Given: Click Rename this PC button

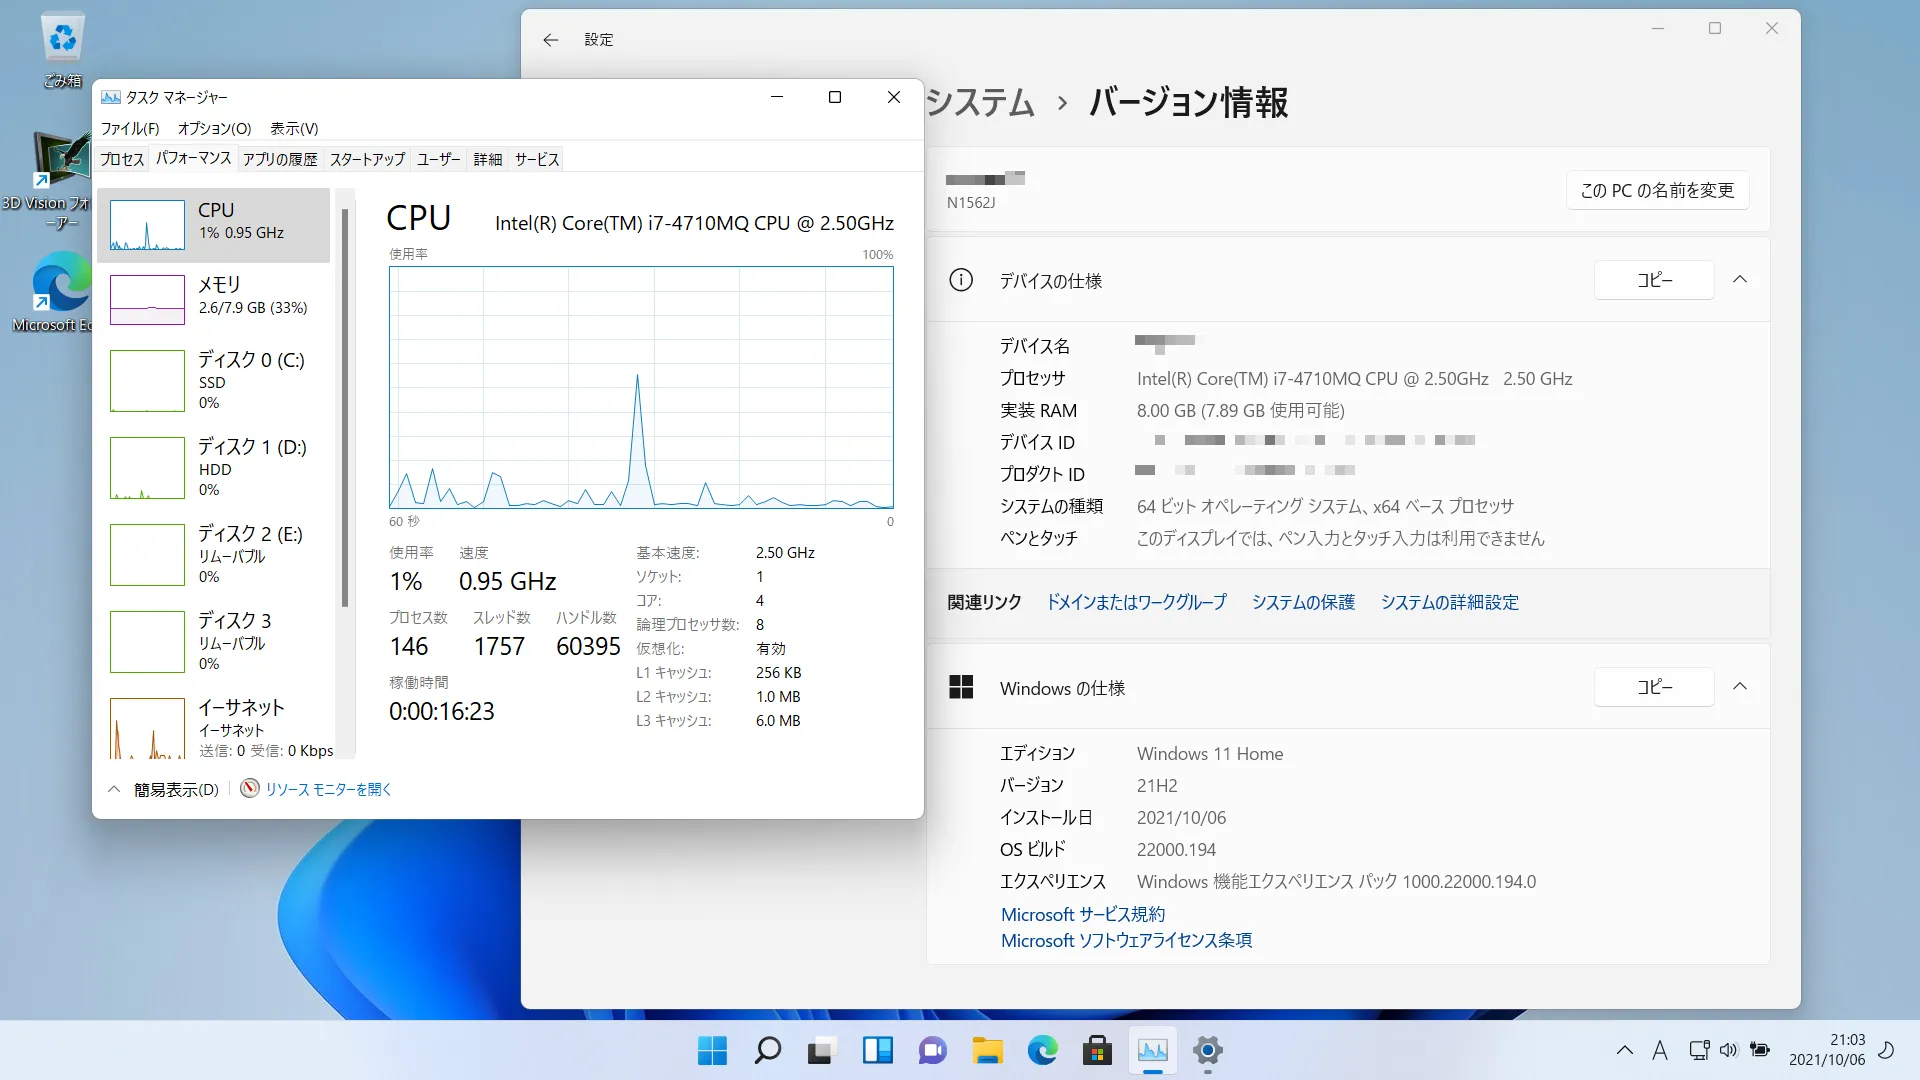Looking at the screenshot, I should 1657,190.
